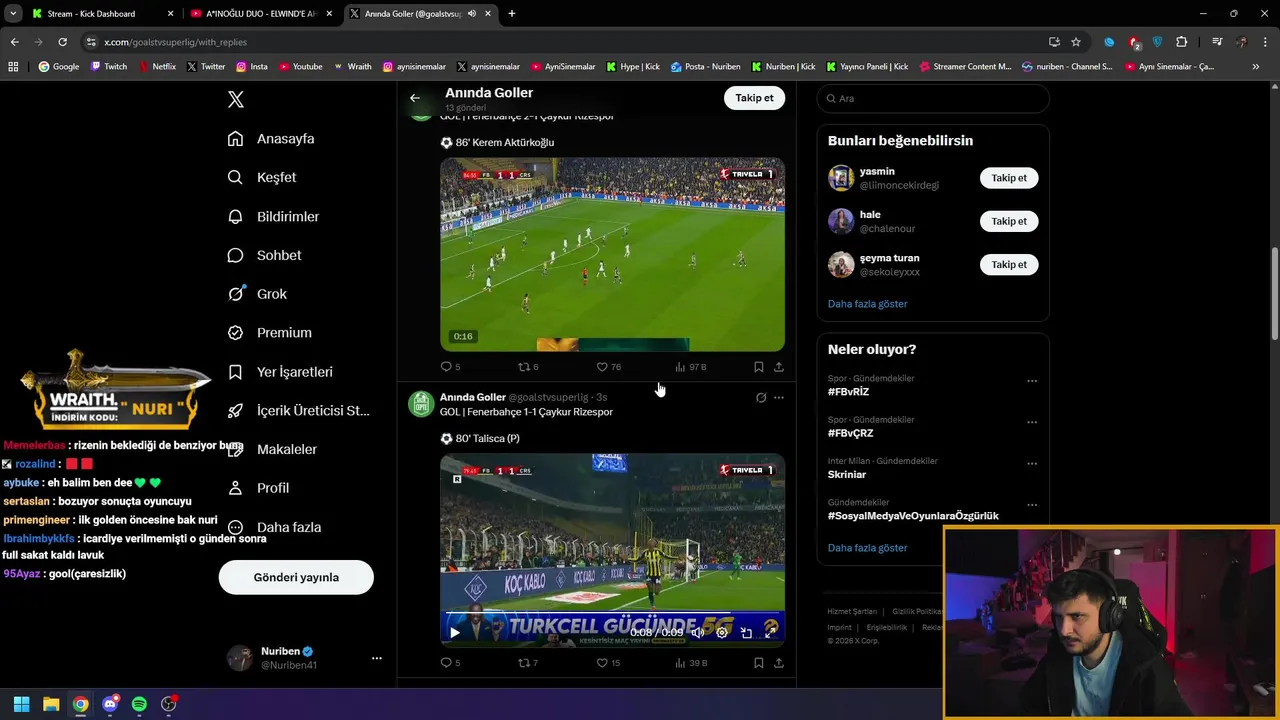This screenshot has width=1280, height=720.
Task: Share the 86' Kerem Aktürkoğlu post
Action: click(x=779, y=367)
